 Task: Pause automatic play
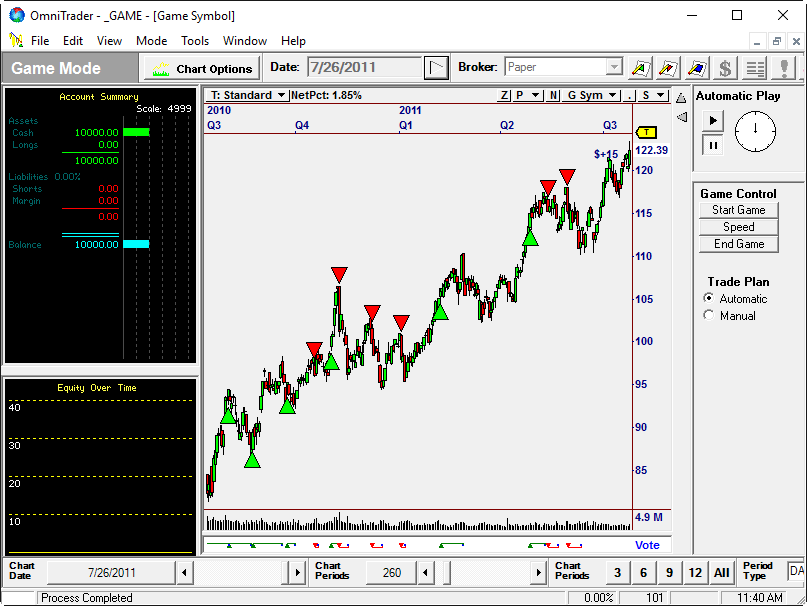[713, 145]
